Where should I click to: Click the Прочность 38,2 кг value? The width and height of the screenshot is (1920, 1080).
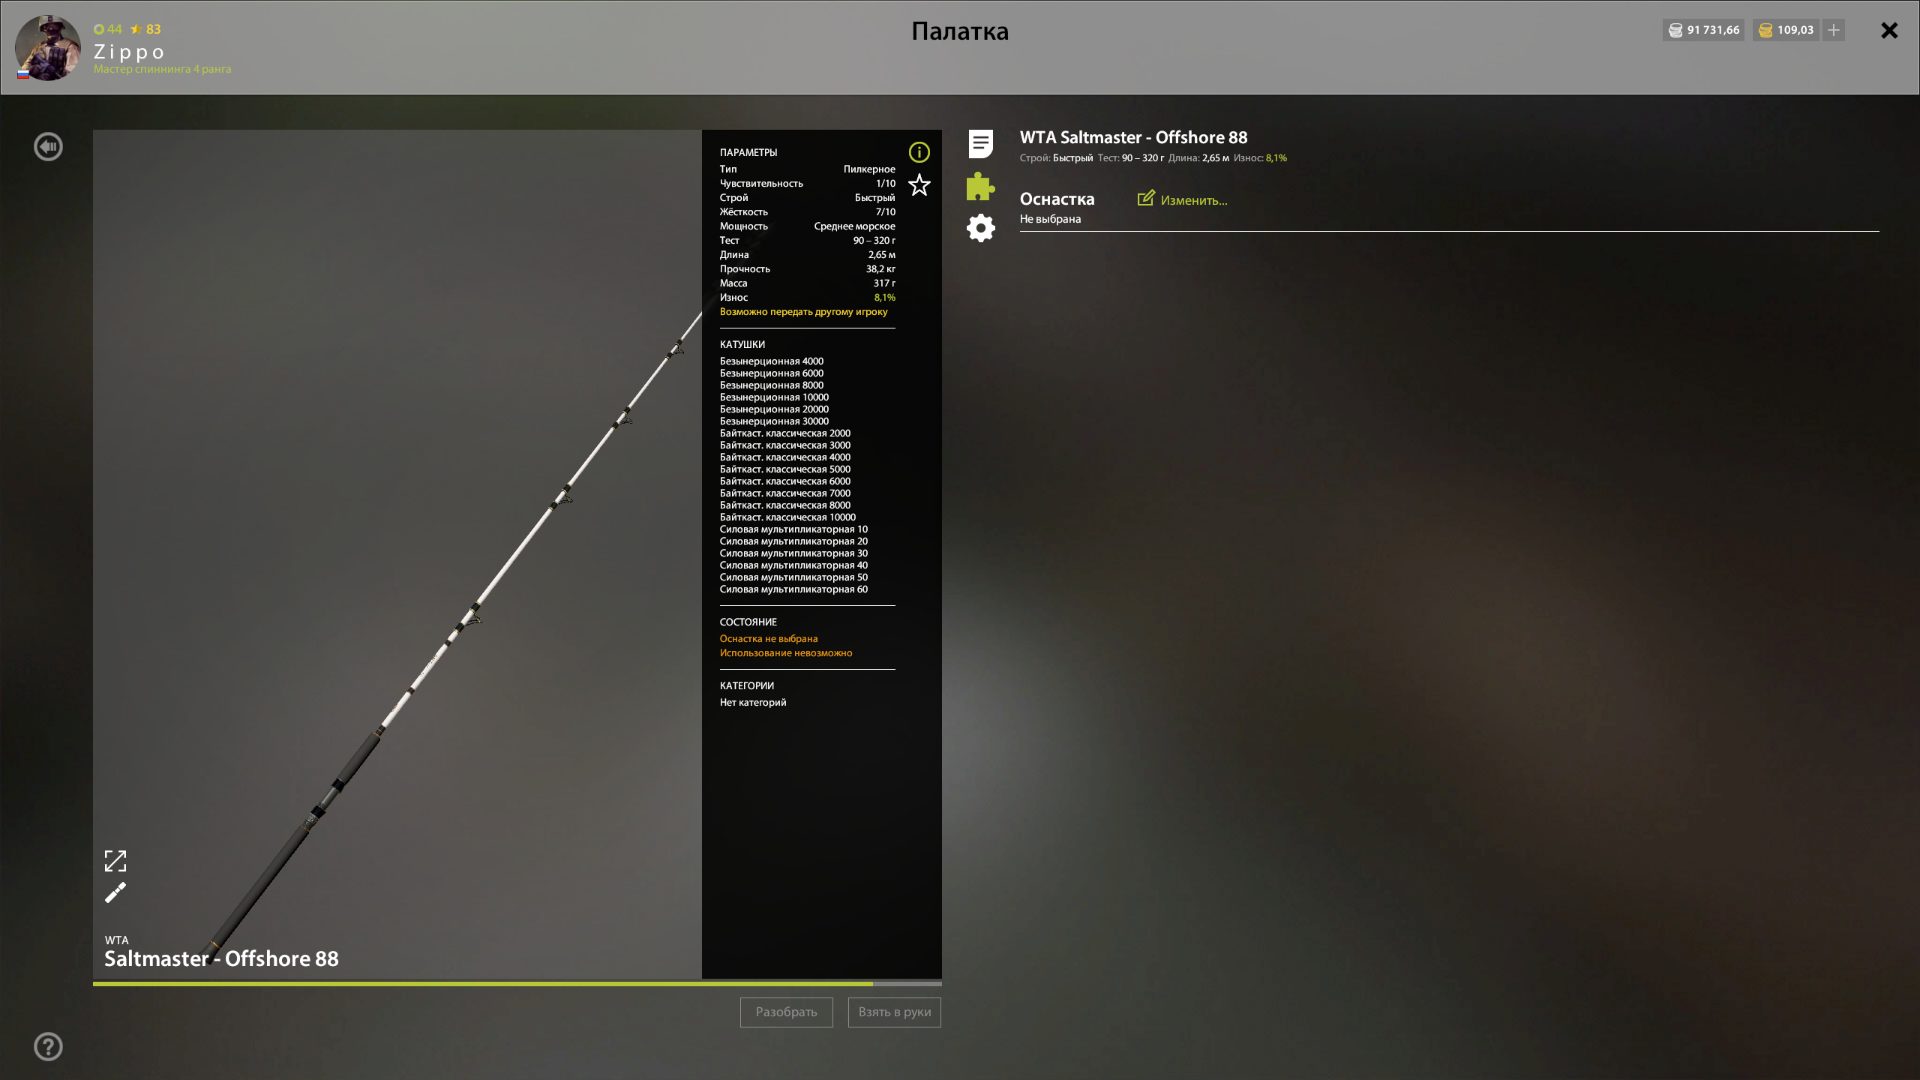tap(880, 269)
